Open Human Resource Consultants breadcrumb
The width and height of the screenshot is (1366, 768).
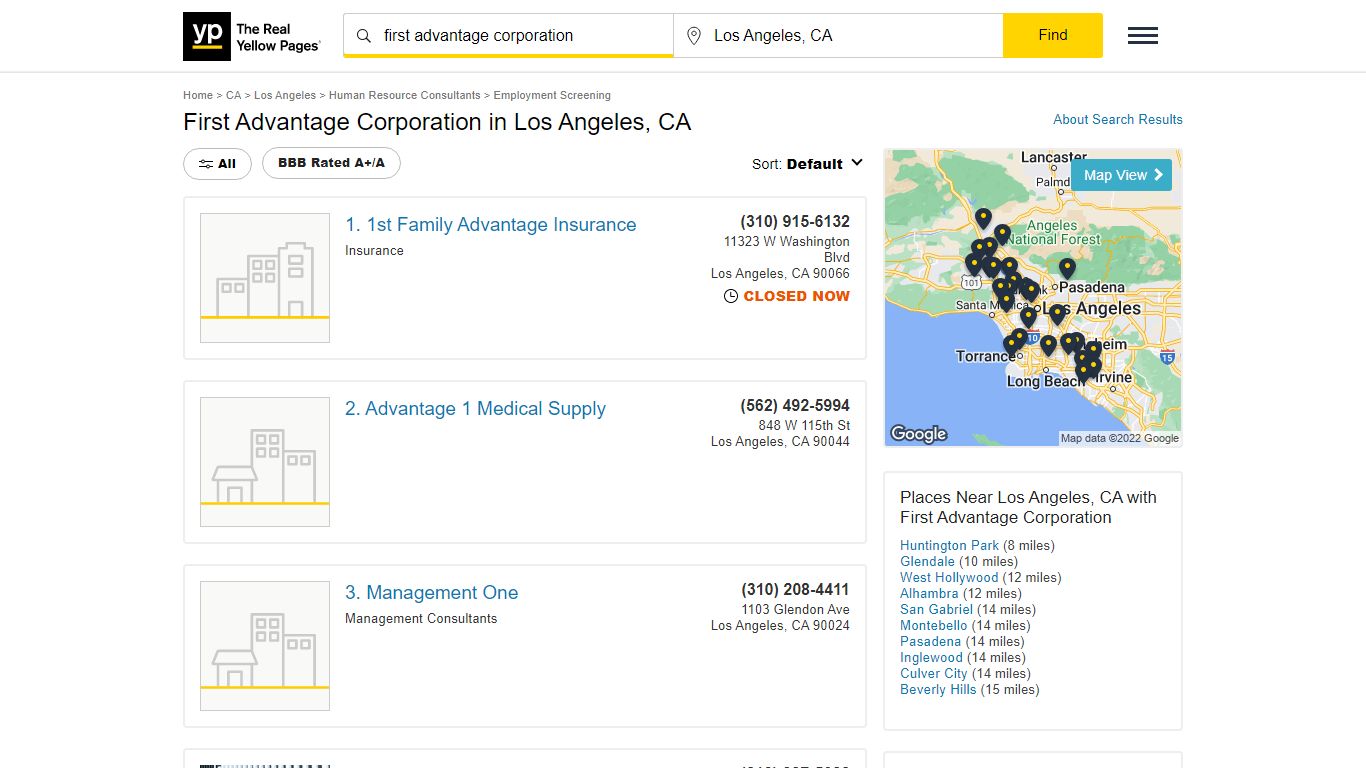(x=405, y=95)
